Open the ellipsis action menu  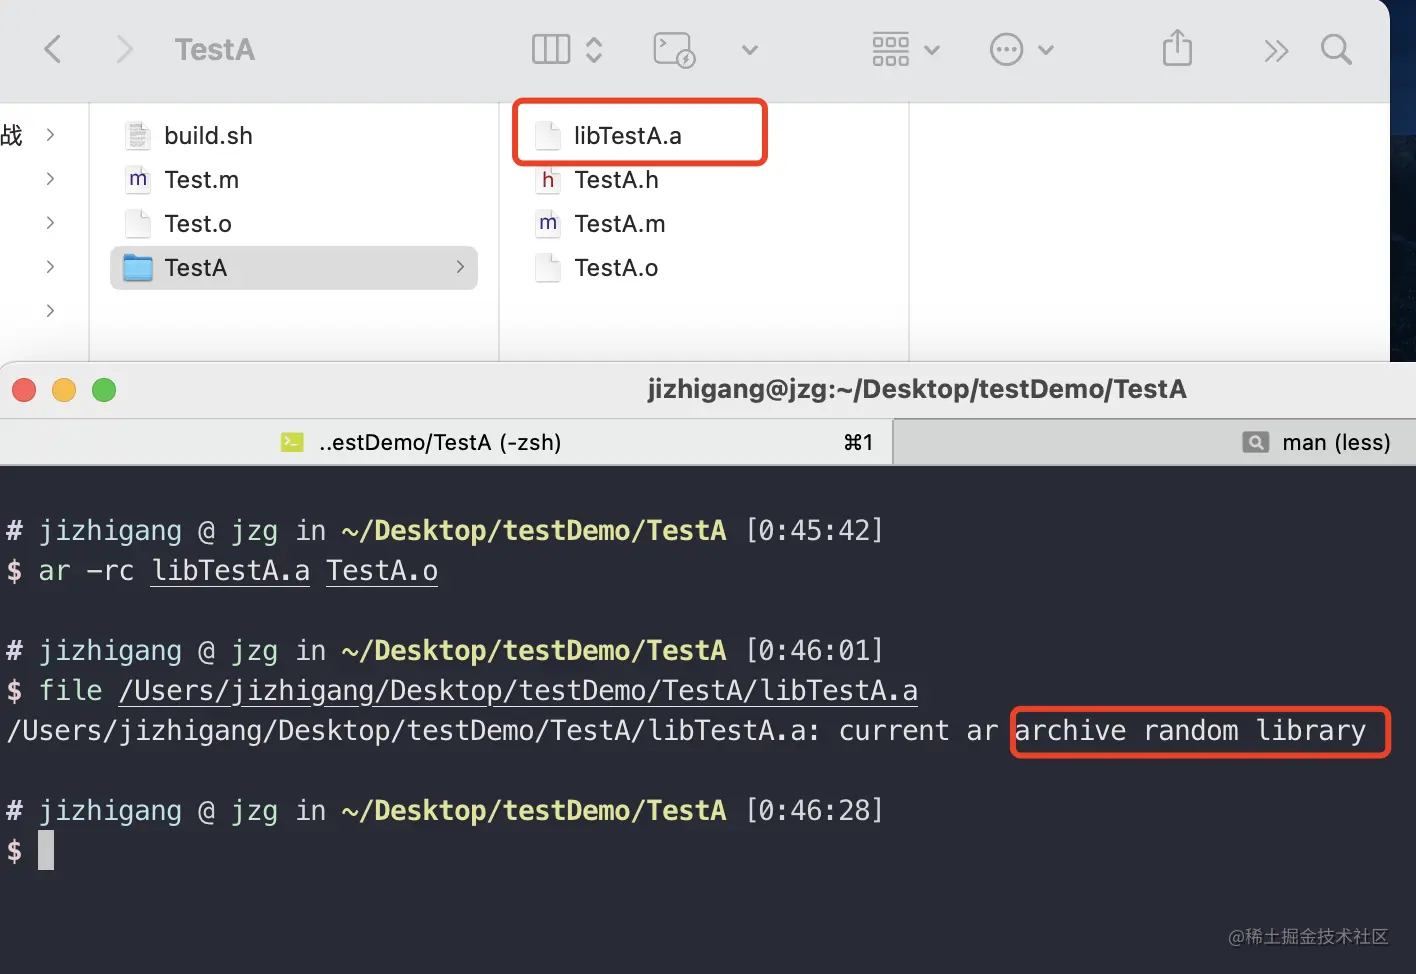click(x=1007, y=49)
